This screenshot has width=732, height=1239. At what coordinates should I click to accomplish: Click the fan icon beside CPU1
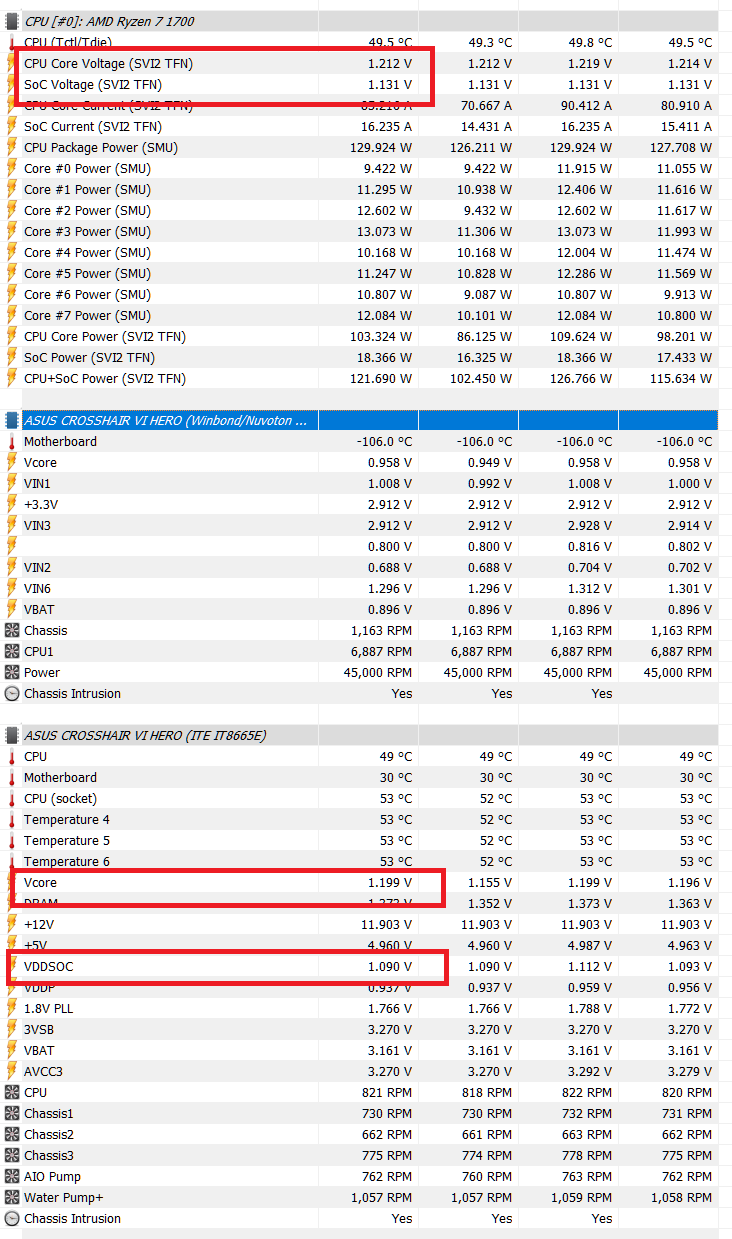click(12, 651)
